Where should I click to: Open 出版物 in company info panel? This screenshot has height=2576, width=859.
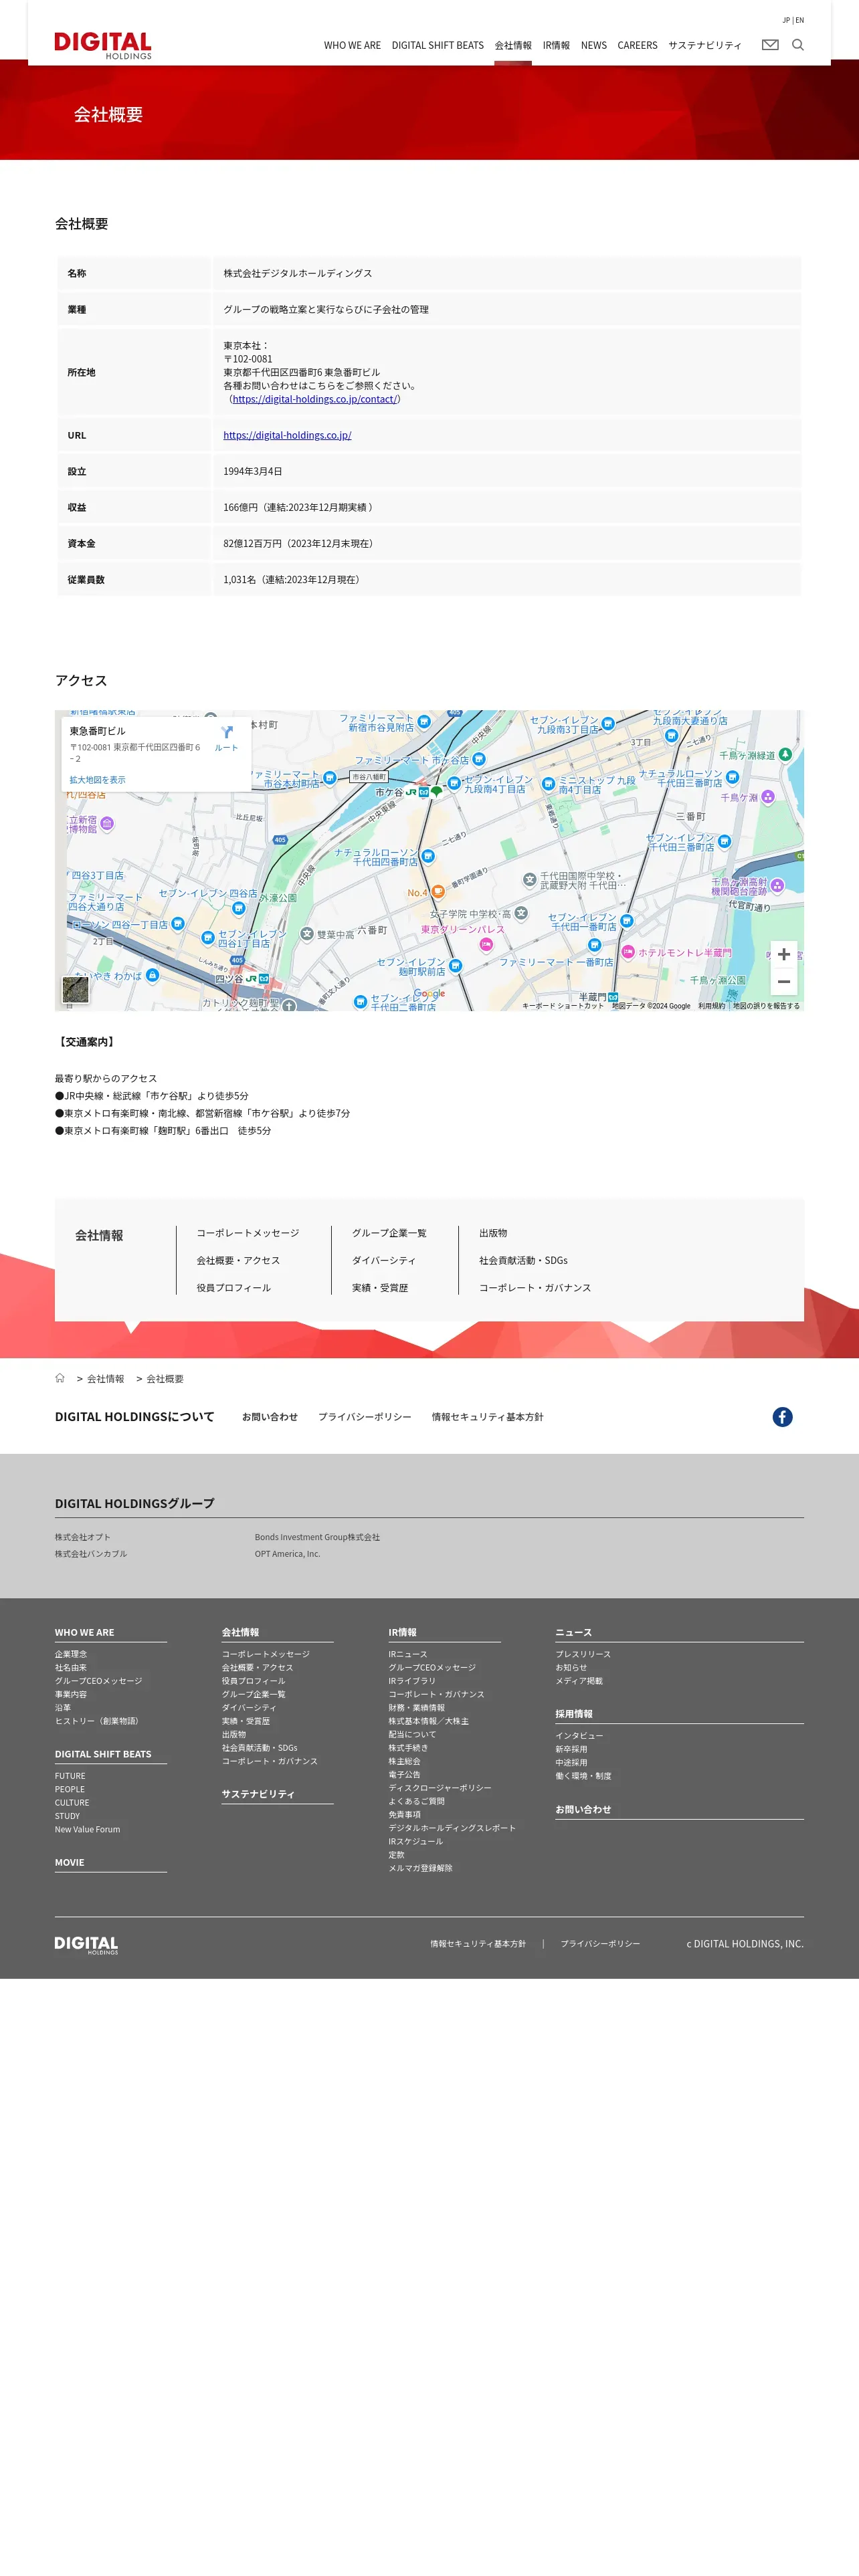click(x=493, y=1233)
